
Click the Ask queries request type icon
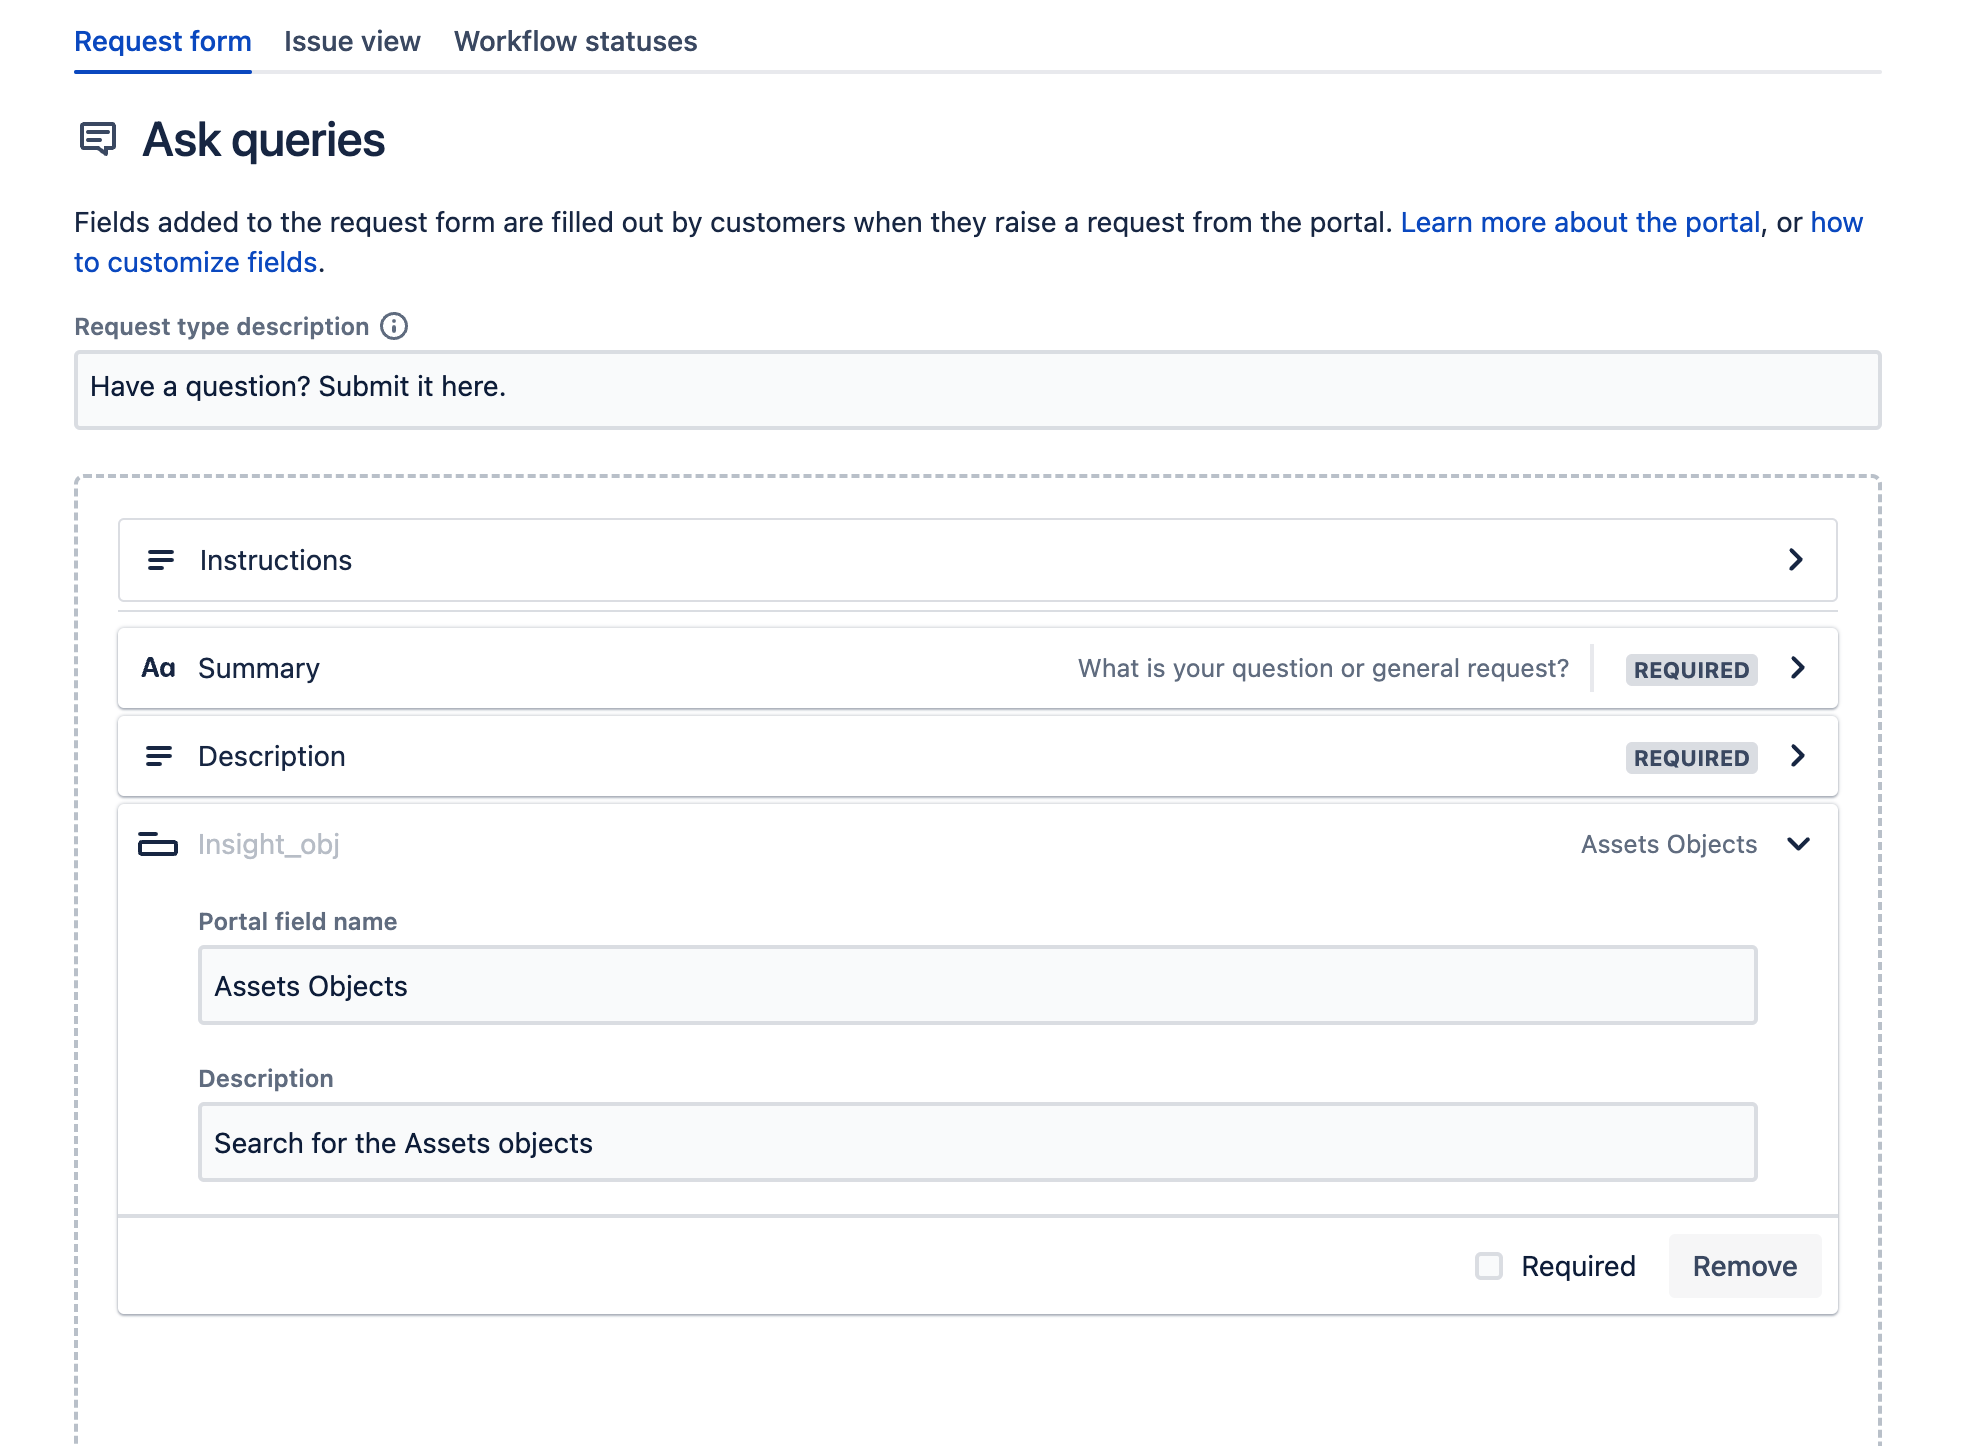click(x=98, y=139)
